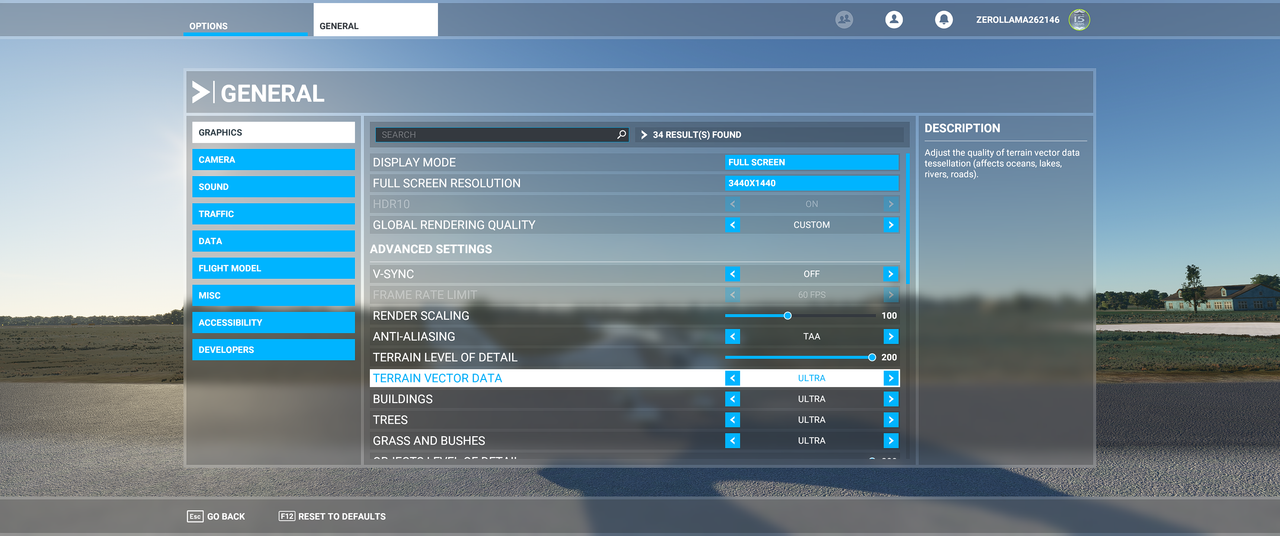Select the DATA category
Image resolution: width=1280 pixels, height=536 pixels.
tap(273, 241)
